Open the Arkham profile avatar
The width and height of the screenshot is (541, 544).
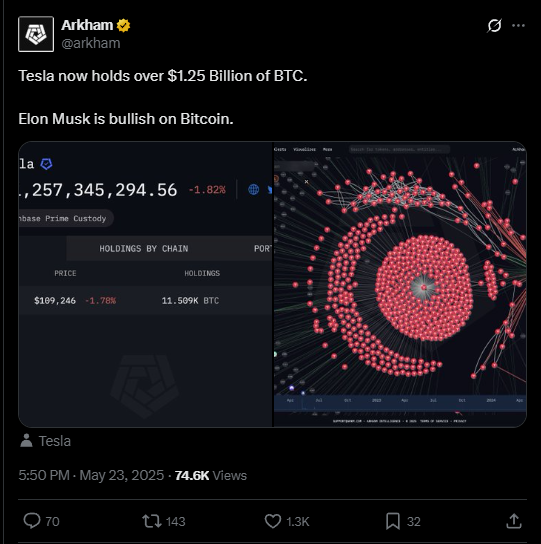tap(36, 34)
